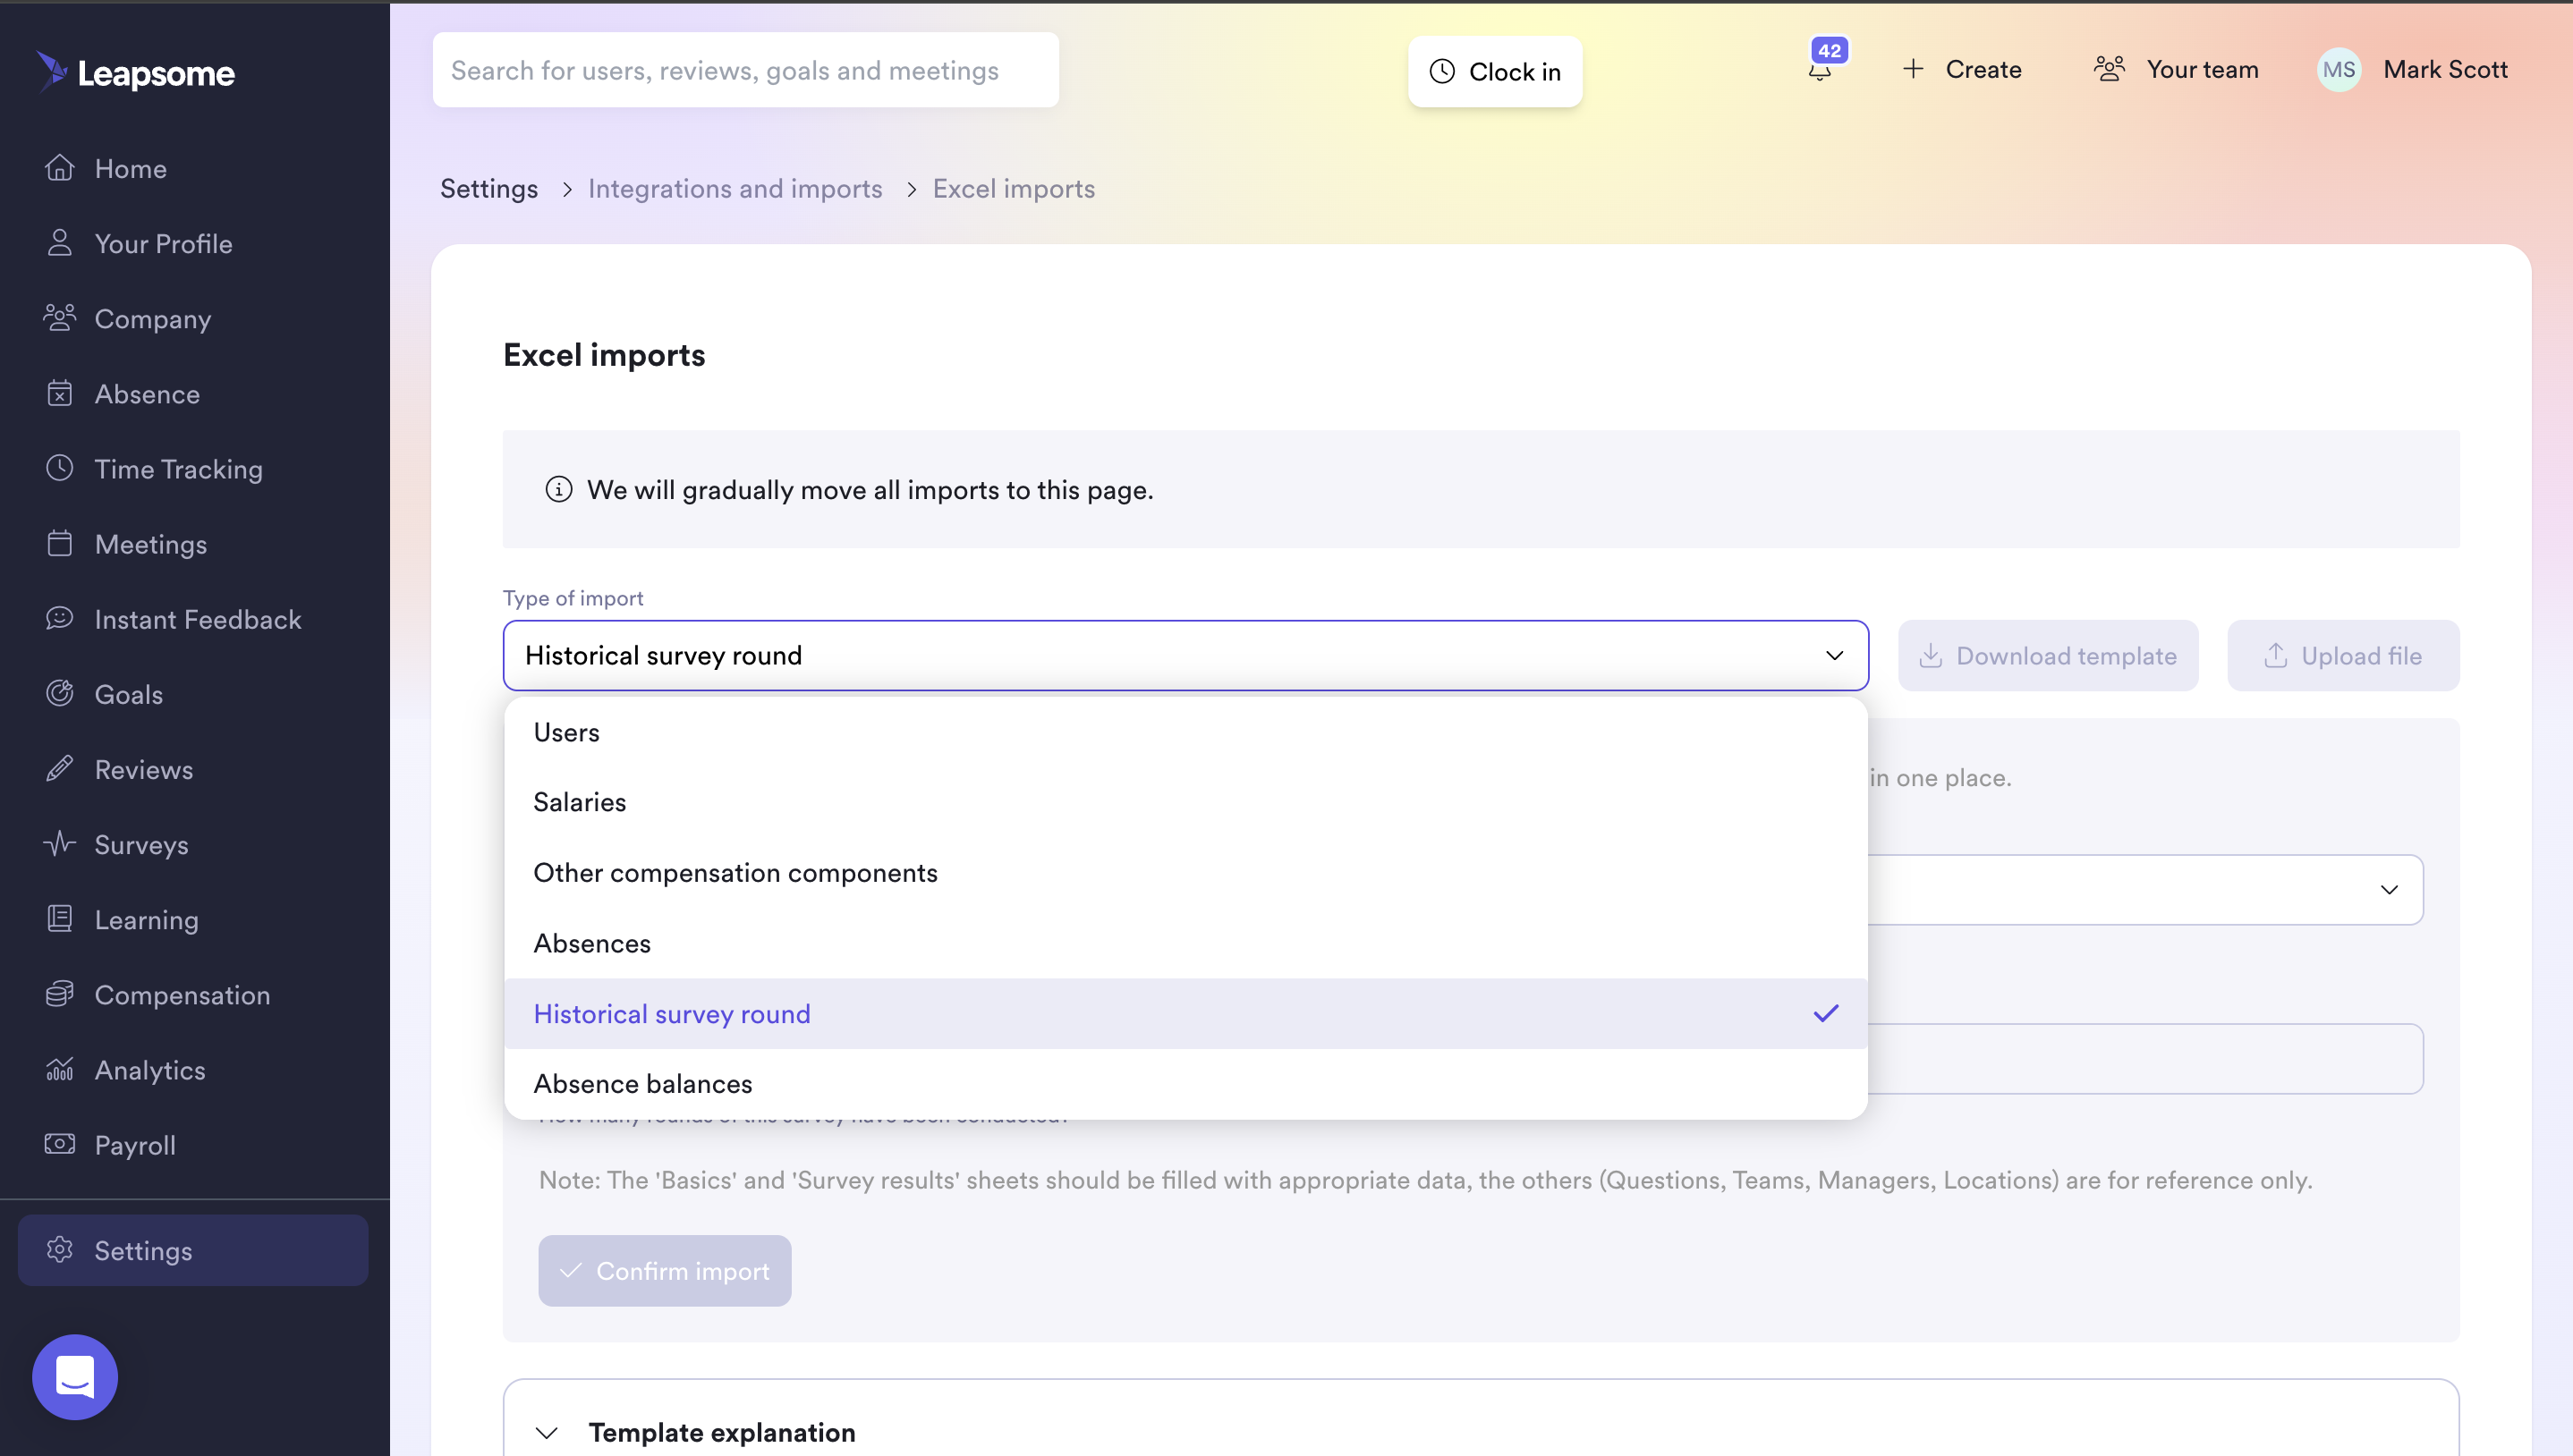Click the search field for users and reviews
Image resolution: width=2573 pixels, height=1456 pixels.
pos(746,70)
